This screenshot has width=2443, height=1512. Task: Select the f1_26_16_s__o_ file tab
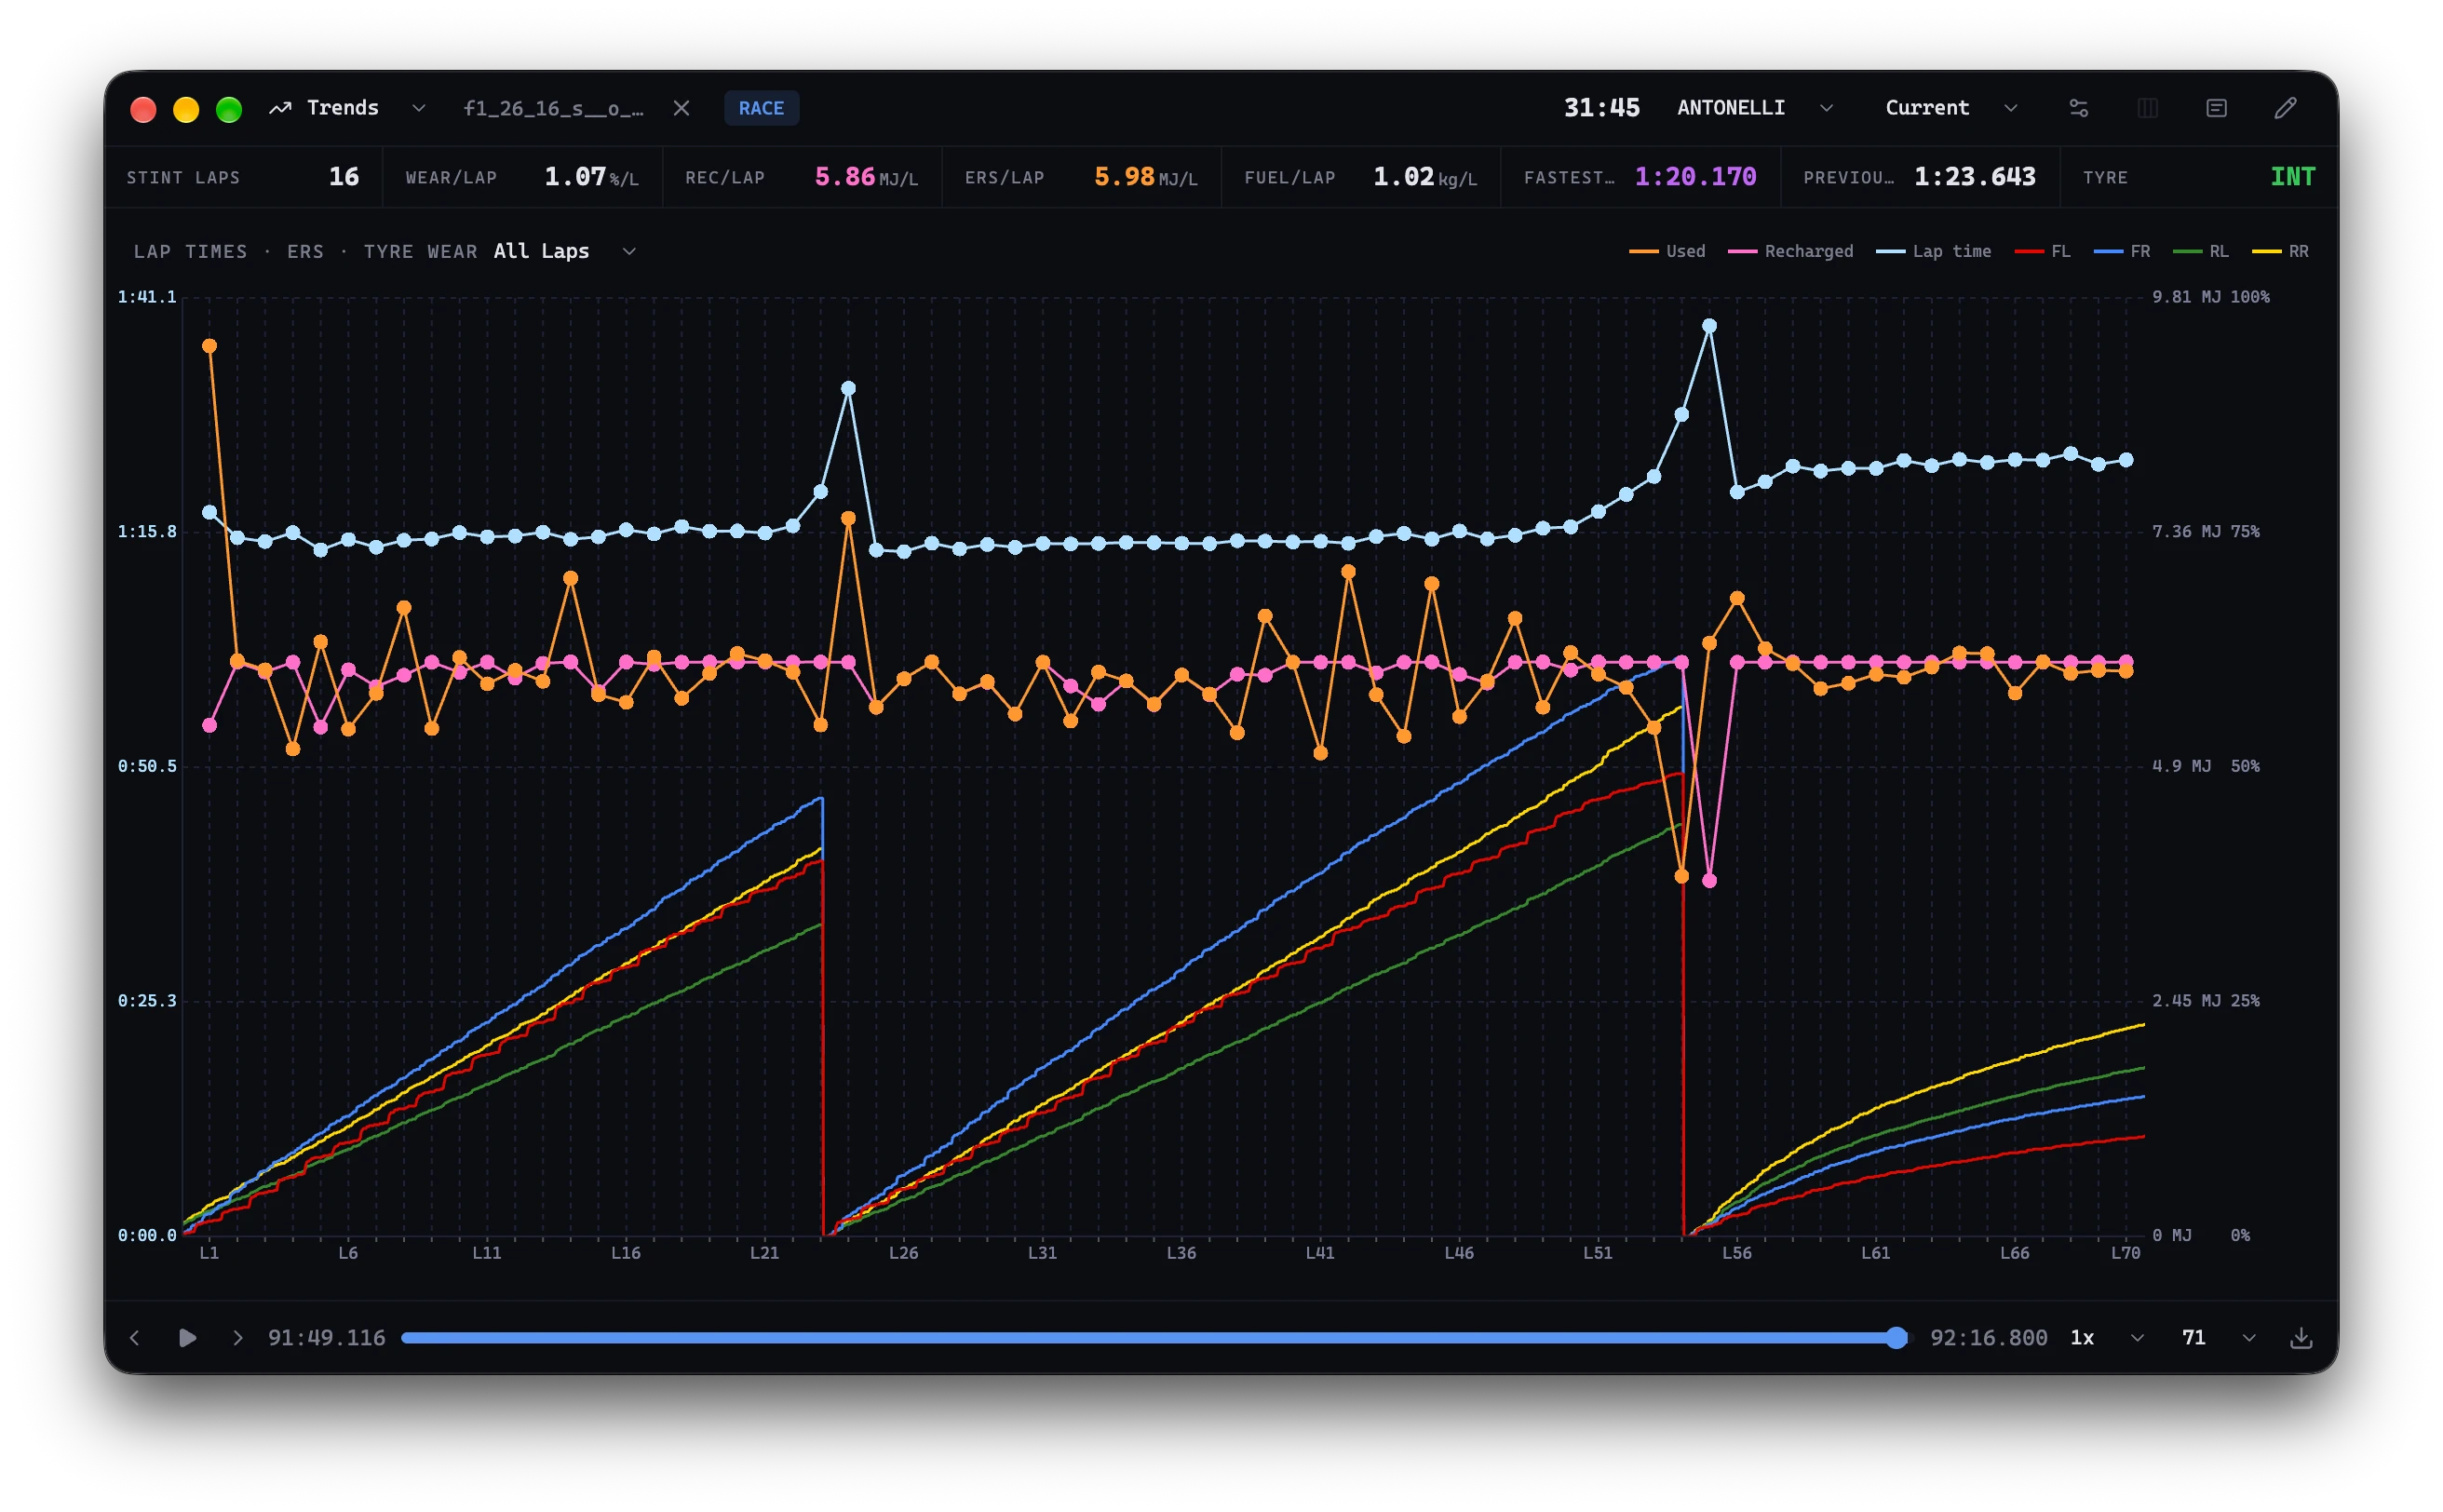pyautogui.click(x=553, y=108)
